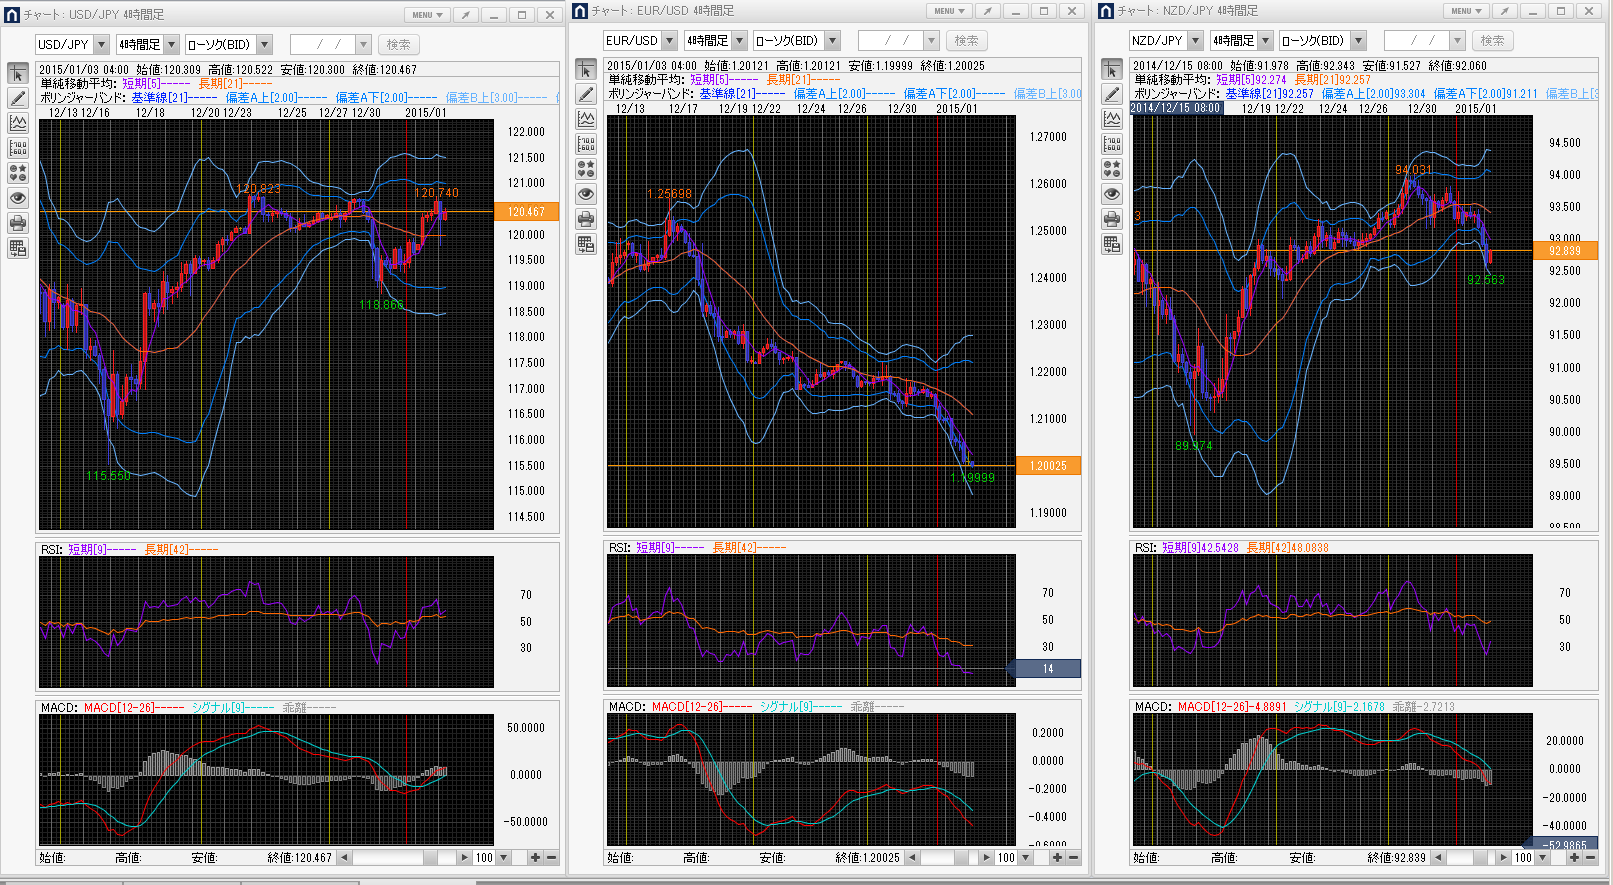Open technical indicator settings in NZD/JPY chart
The width and height of the screenshot is (1613, 885).
(x=1112, y=119)
